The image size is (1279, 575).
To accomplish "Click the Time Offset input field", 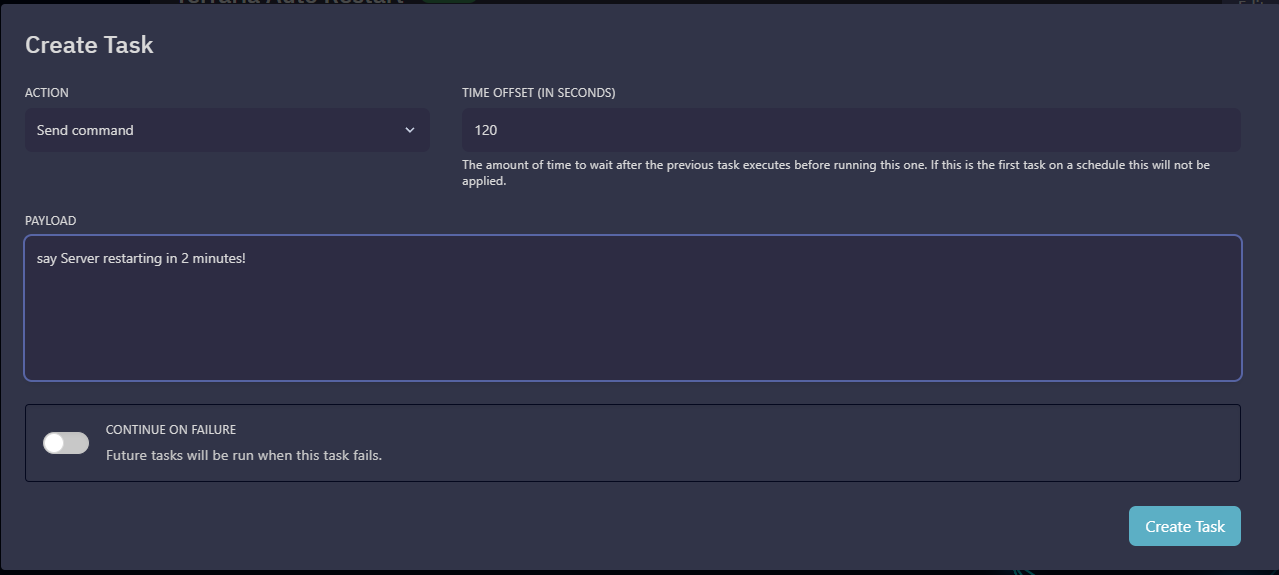I will point(850,130).
